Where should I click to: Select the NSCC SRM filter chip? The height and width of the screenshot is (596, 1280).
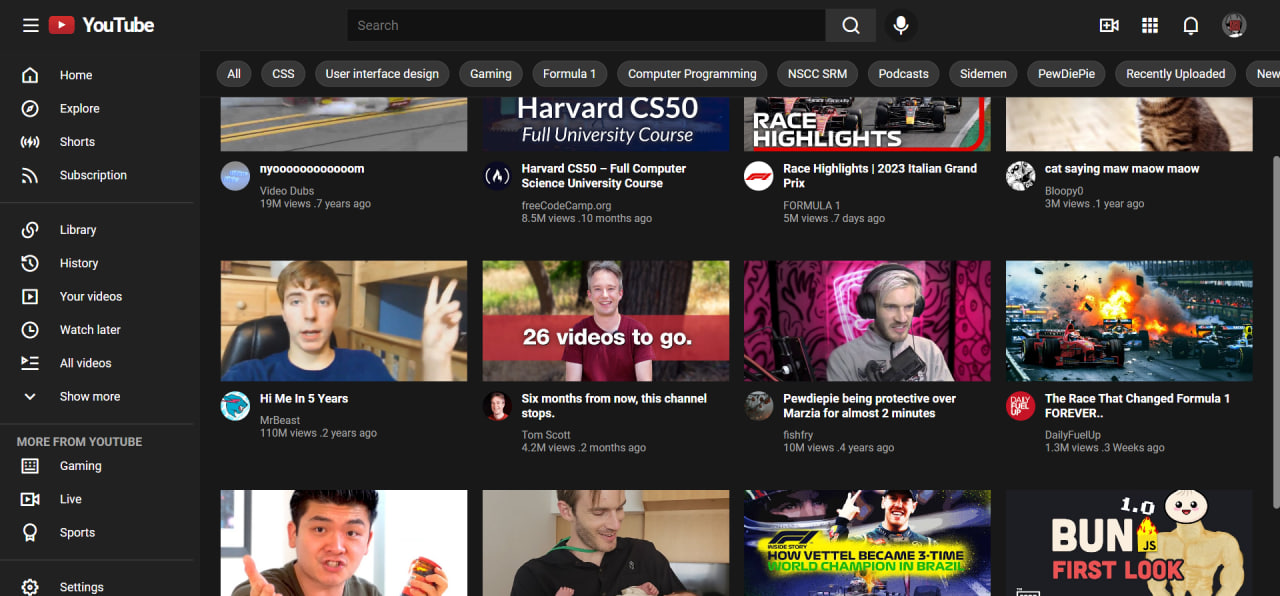[x=817, y=74]
